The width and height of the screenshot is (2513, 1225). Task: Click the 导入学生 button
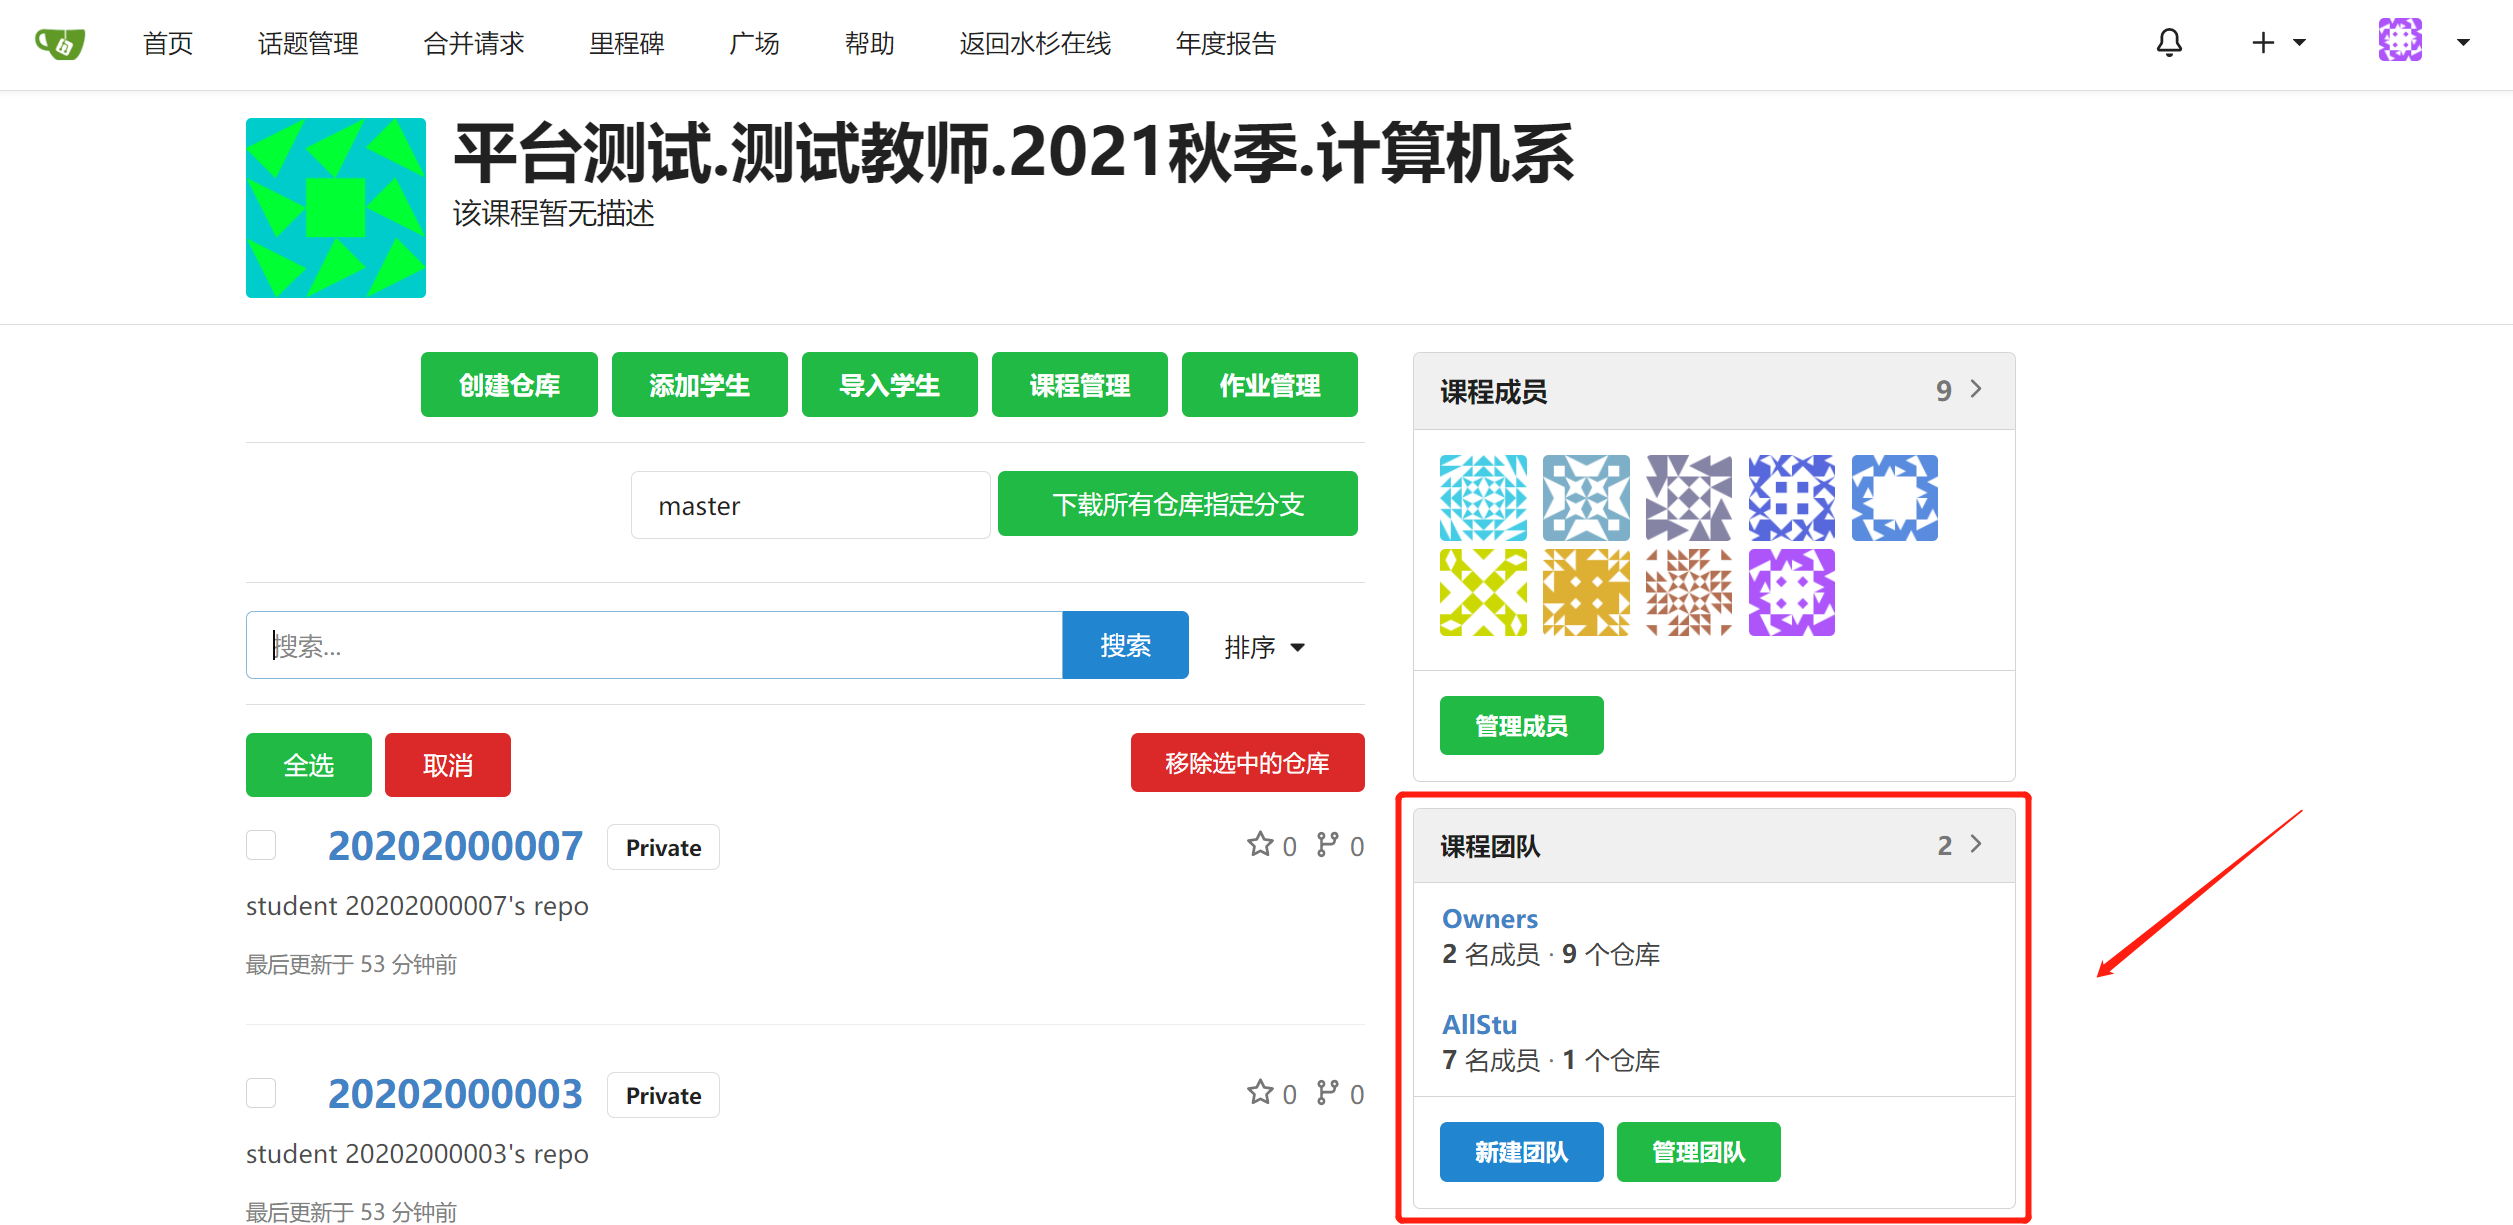pyautogui.click(x=890, y=385)
